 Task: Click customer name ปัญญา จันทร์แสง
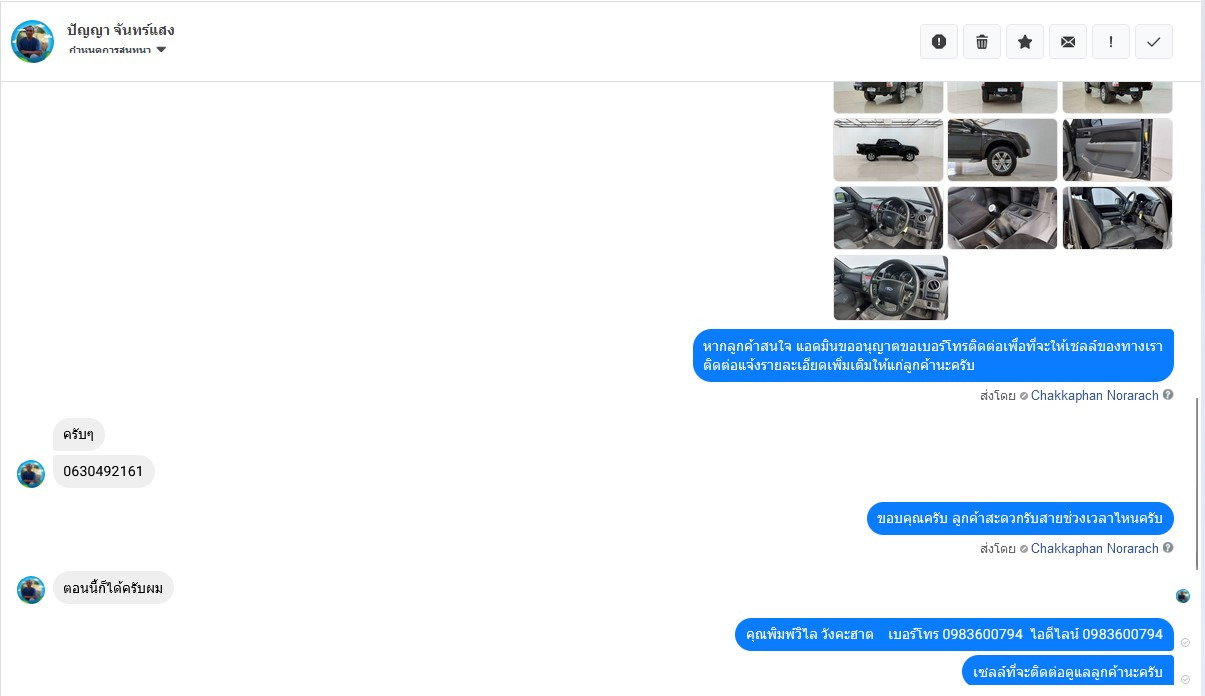tap(121, 30)
